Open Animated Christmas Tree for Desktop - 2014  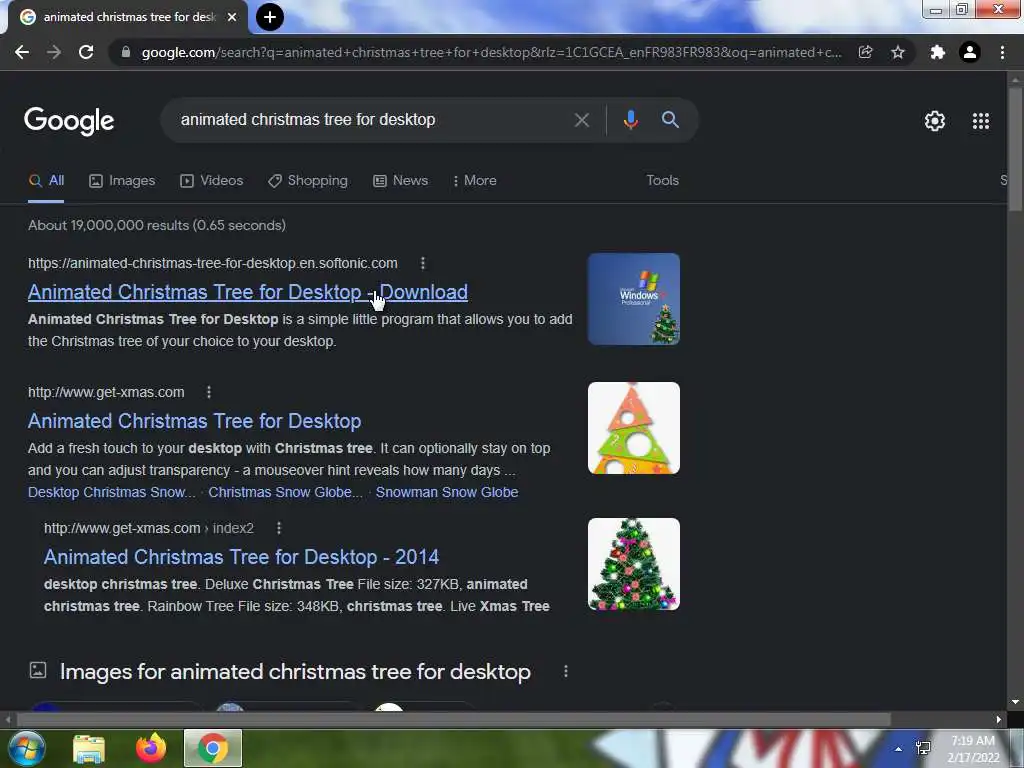(241, 557)
